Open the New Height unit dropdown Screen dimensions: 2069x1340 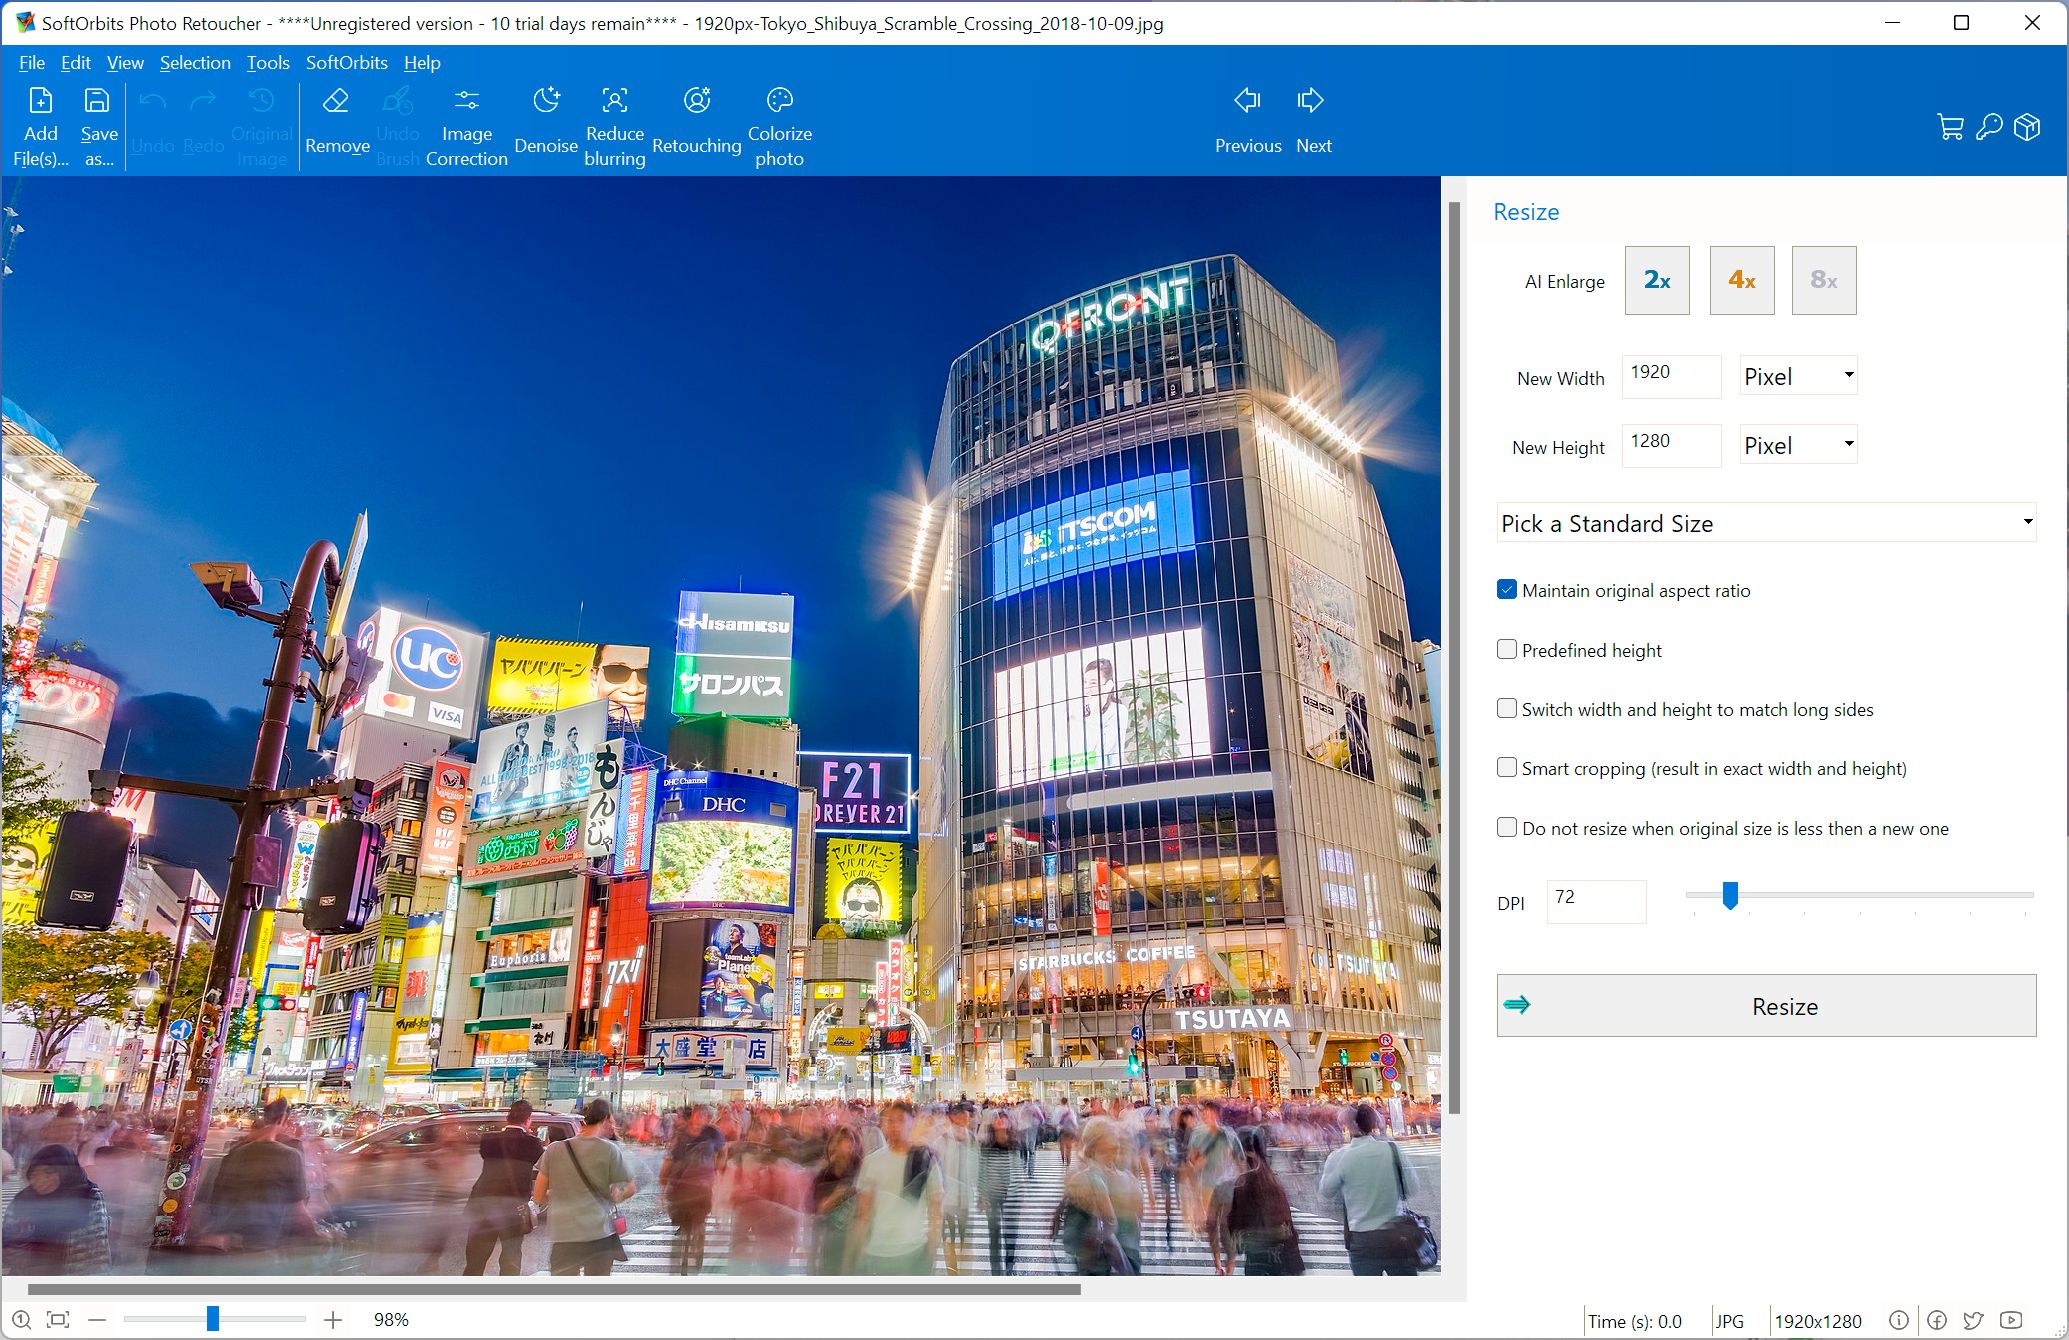[1798, 445]
